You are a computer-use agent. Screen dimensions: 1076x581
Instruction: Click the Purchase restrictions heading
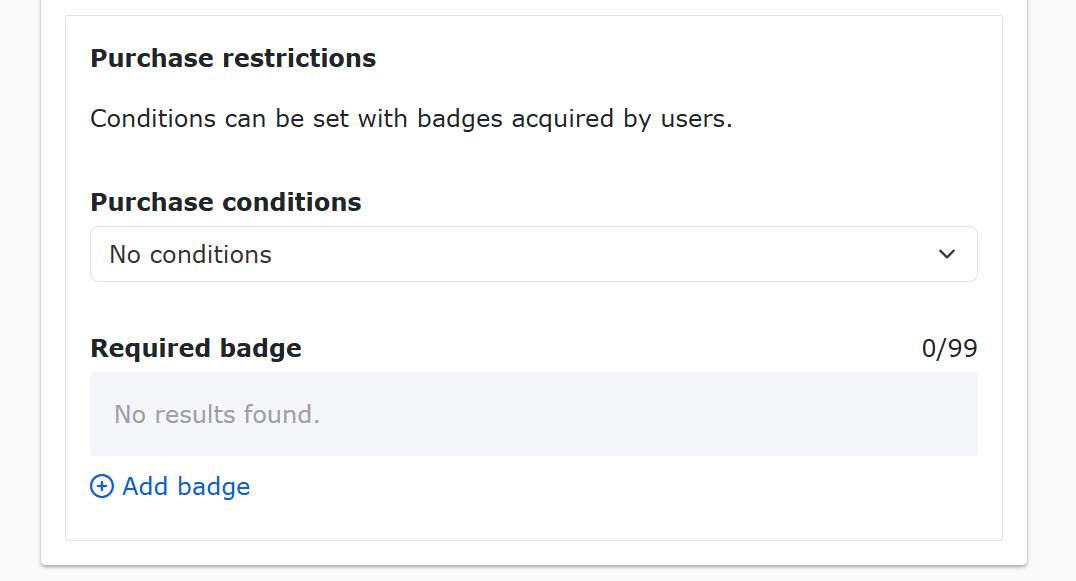click(233, 58)
